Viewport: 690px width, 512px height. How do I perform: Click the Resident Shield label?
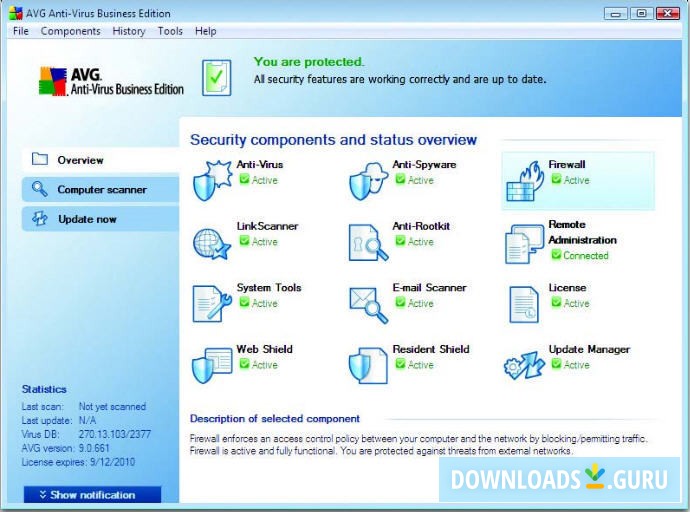point(431,349)
